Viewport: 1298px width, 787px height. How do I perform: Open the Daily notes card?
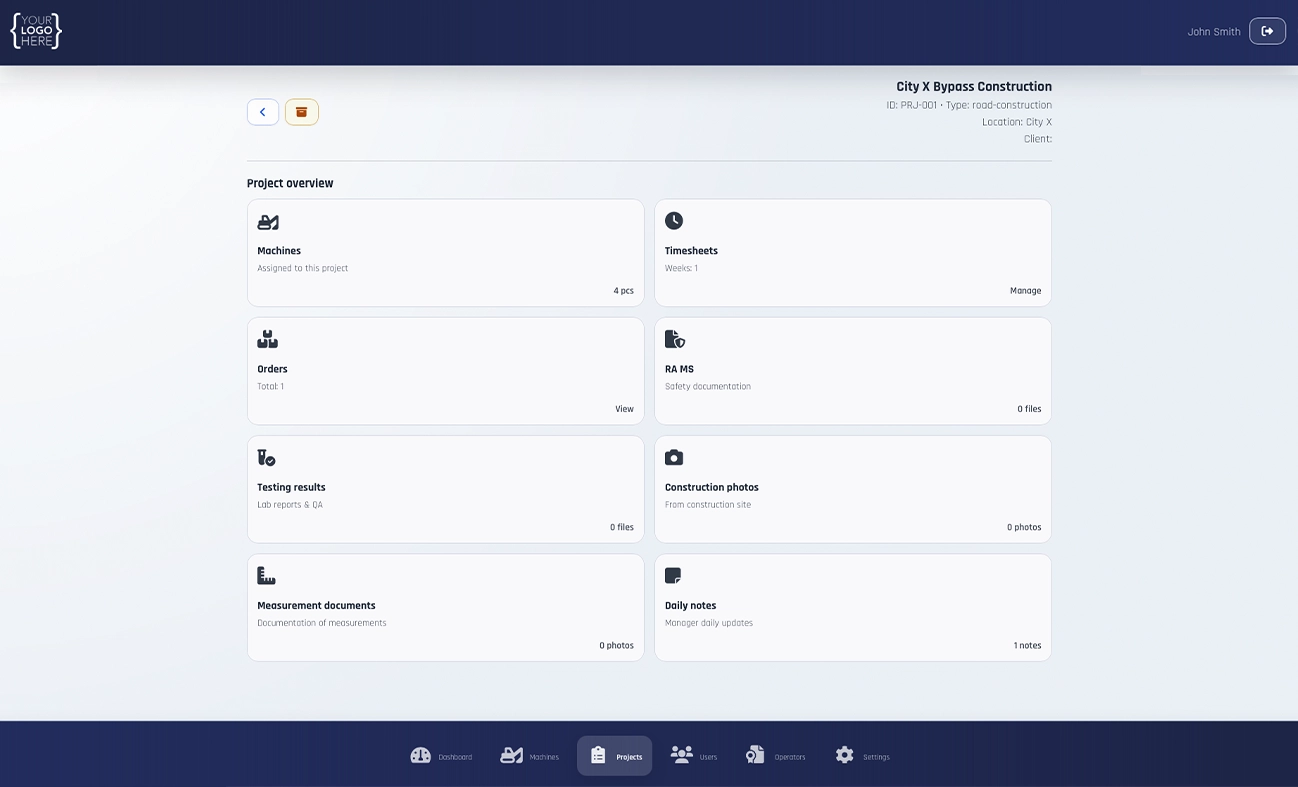pos(852,607)
